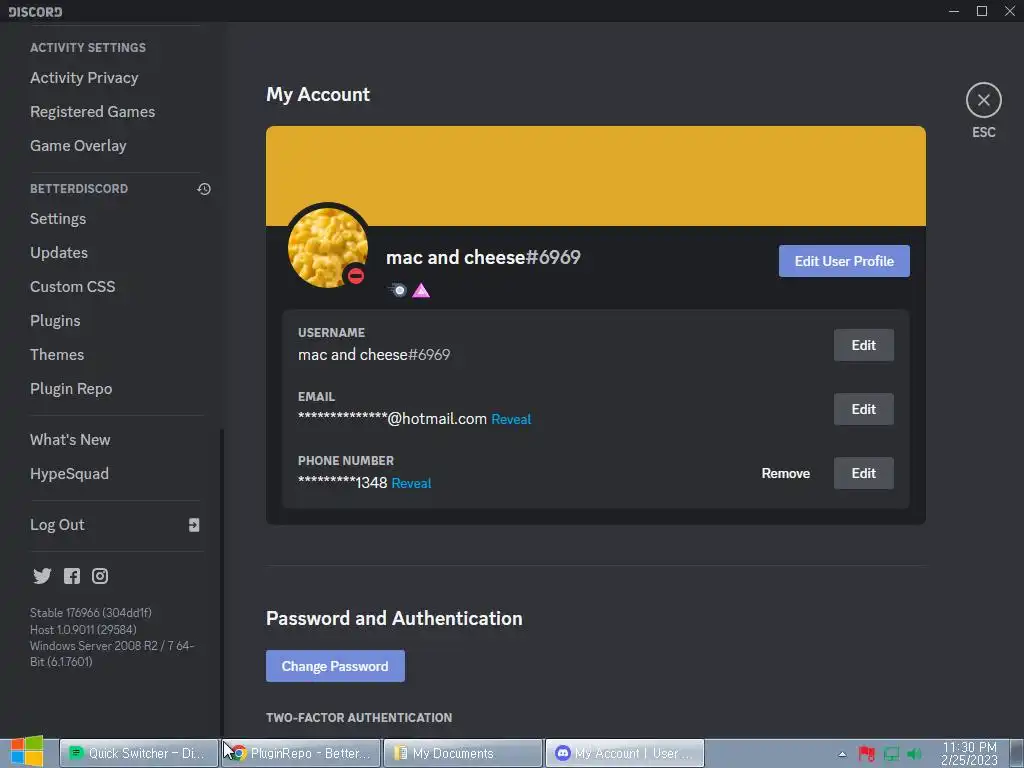Open BetterDiscord Updates page
This screenshot has width=1024, height=768.
(59, 253)
